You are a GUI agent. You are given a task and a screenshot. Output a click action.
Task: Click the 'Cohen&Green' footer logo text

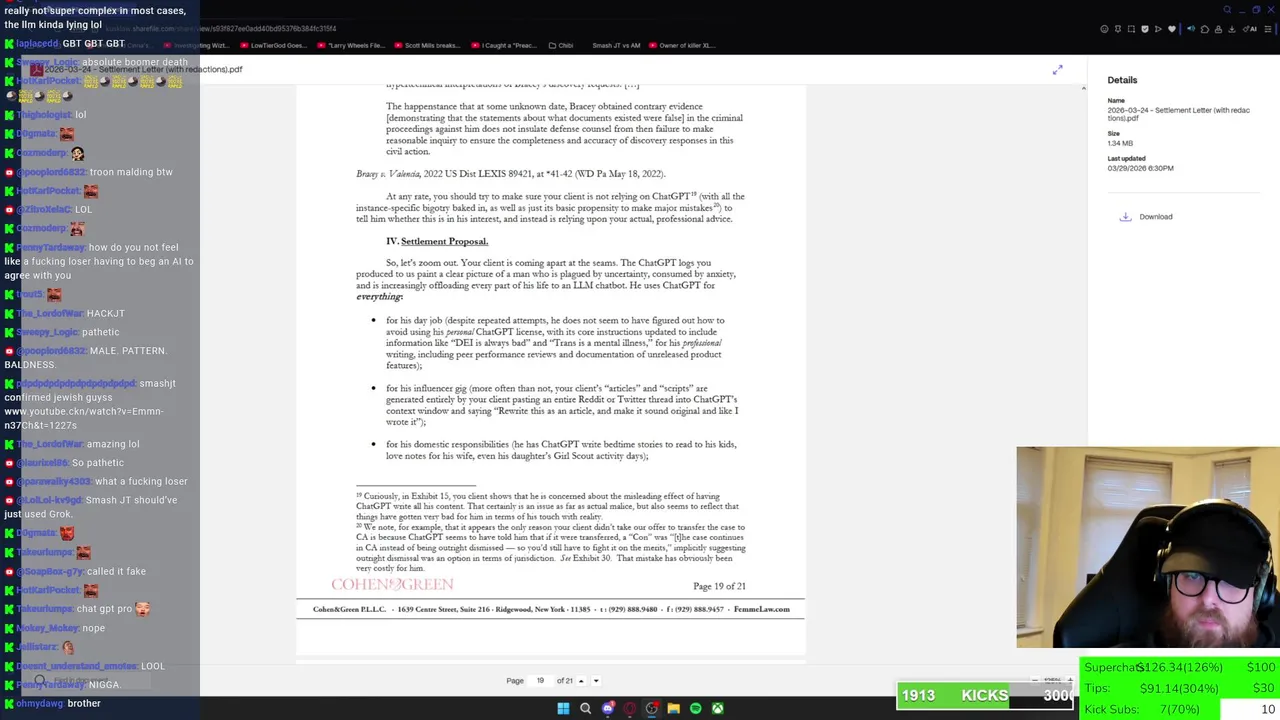click(x=392, y=584)
